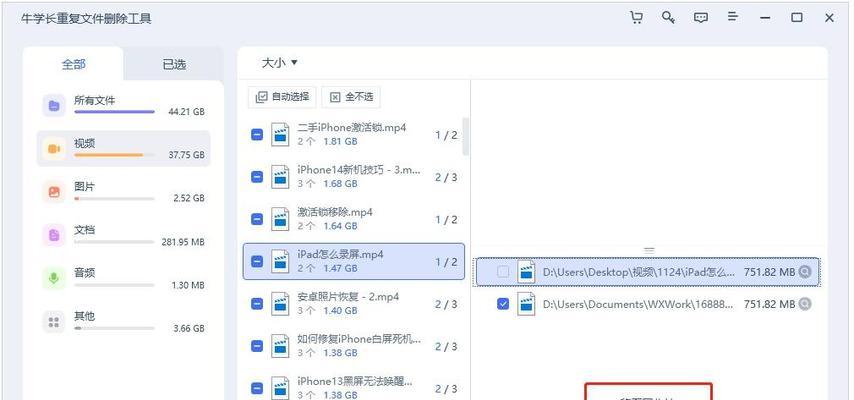Click file icon of iPhone14新机技巧 - 3
Image resolution: width=854 pixels, height=400 pixels.
pos(280,177)
